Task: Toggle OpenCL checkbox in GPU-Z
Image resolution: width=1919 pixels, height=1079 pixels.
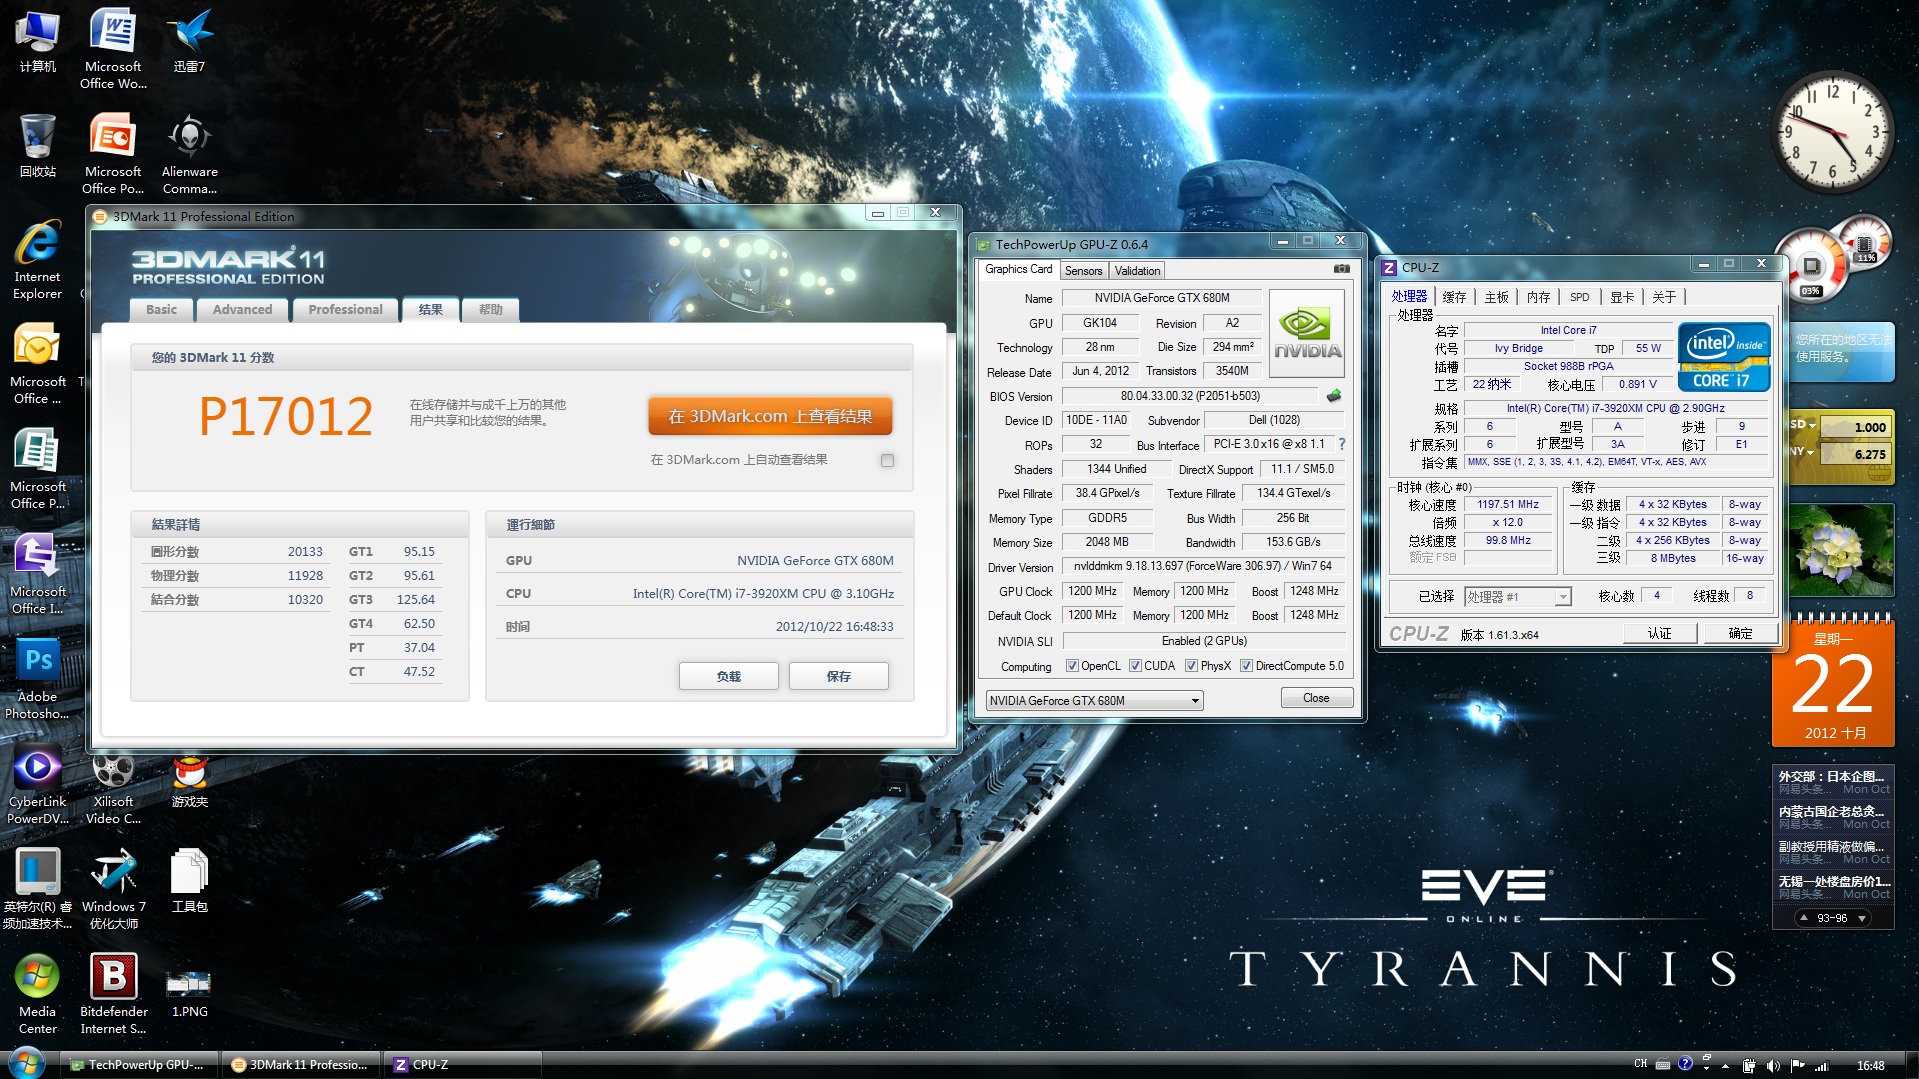Action: tap(1072, 666)
